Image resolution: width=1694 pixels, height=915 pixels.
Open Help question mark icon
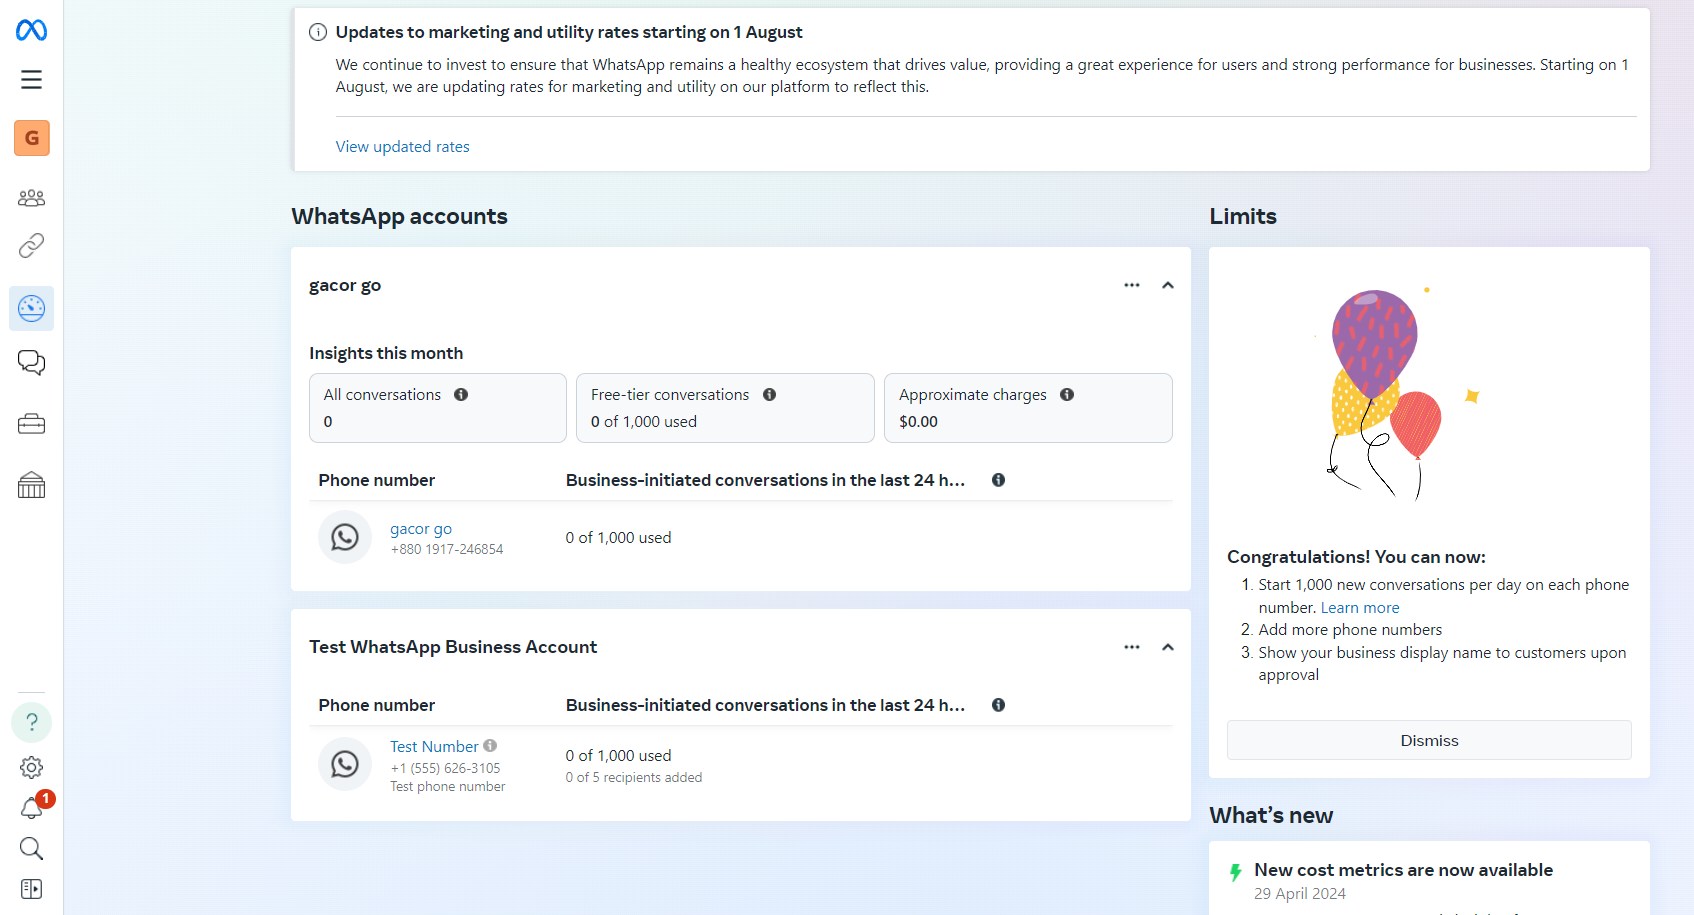31,722
